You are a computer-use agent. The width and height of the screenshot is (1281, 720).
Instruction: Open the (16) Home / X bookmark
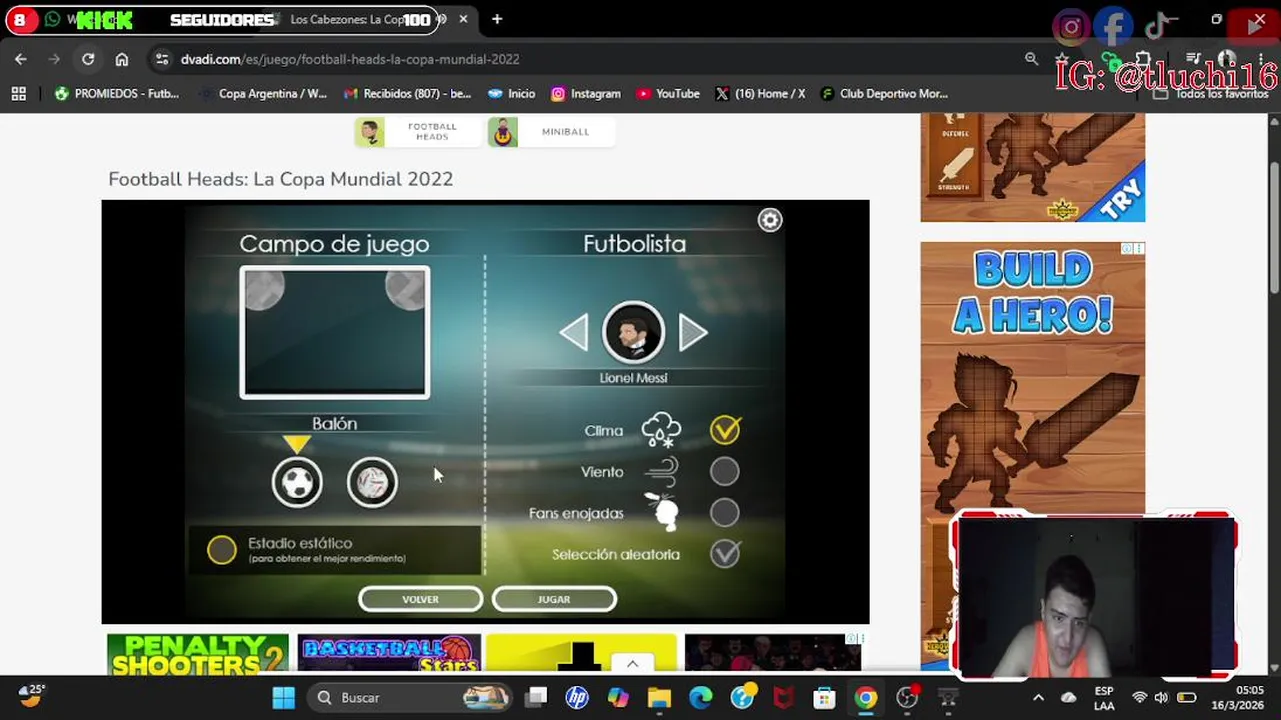tap(760, 93)
